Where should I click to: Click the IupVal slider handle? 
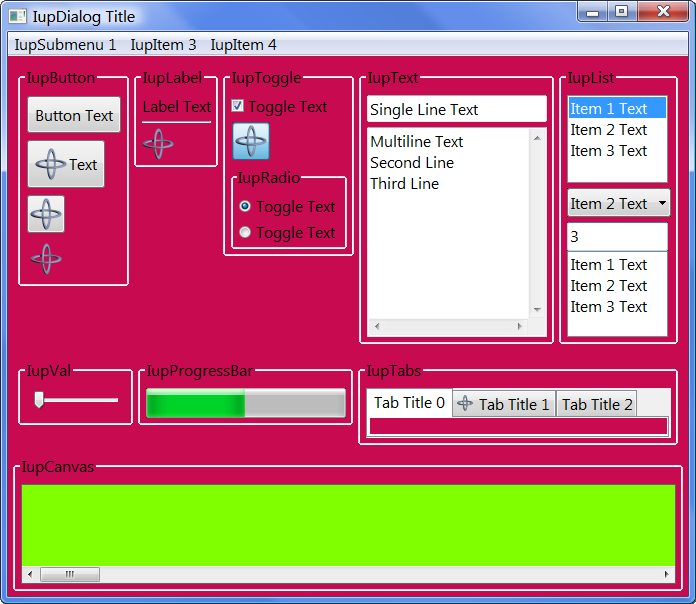[39, 399]
